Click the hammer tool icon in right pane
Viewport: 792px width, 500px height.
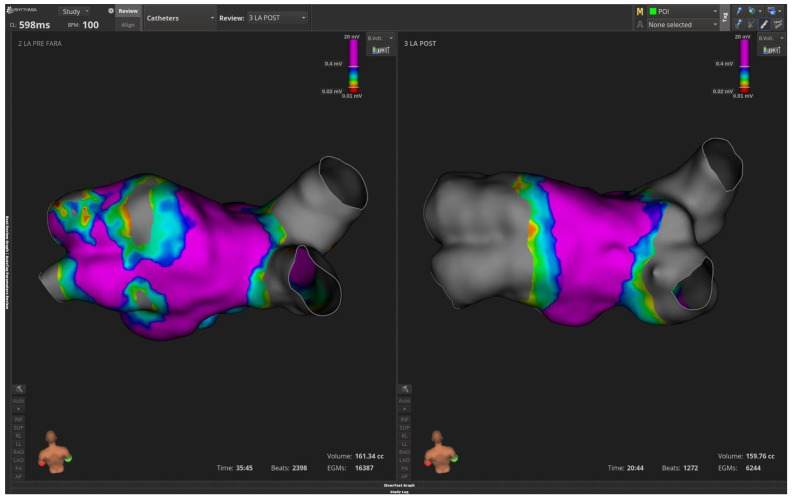[405, 389]
